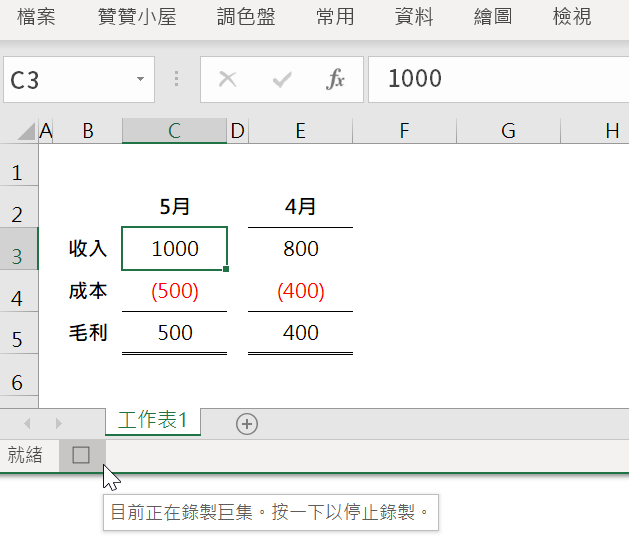Select column B header

pyautogui.click(x=88, y=131)
